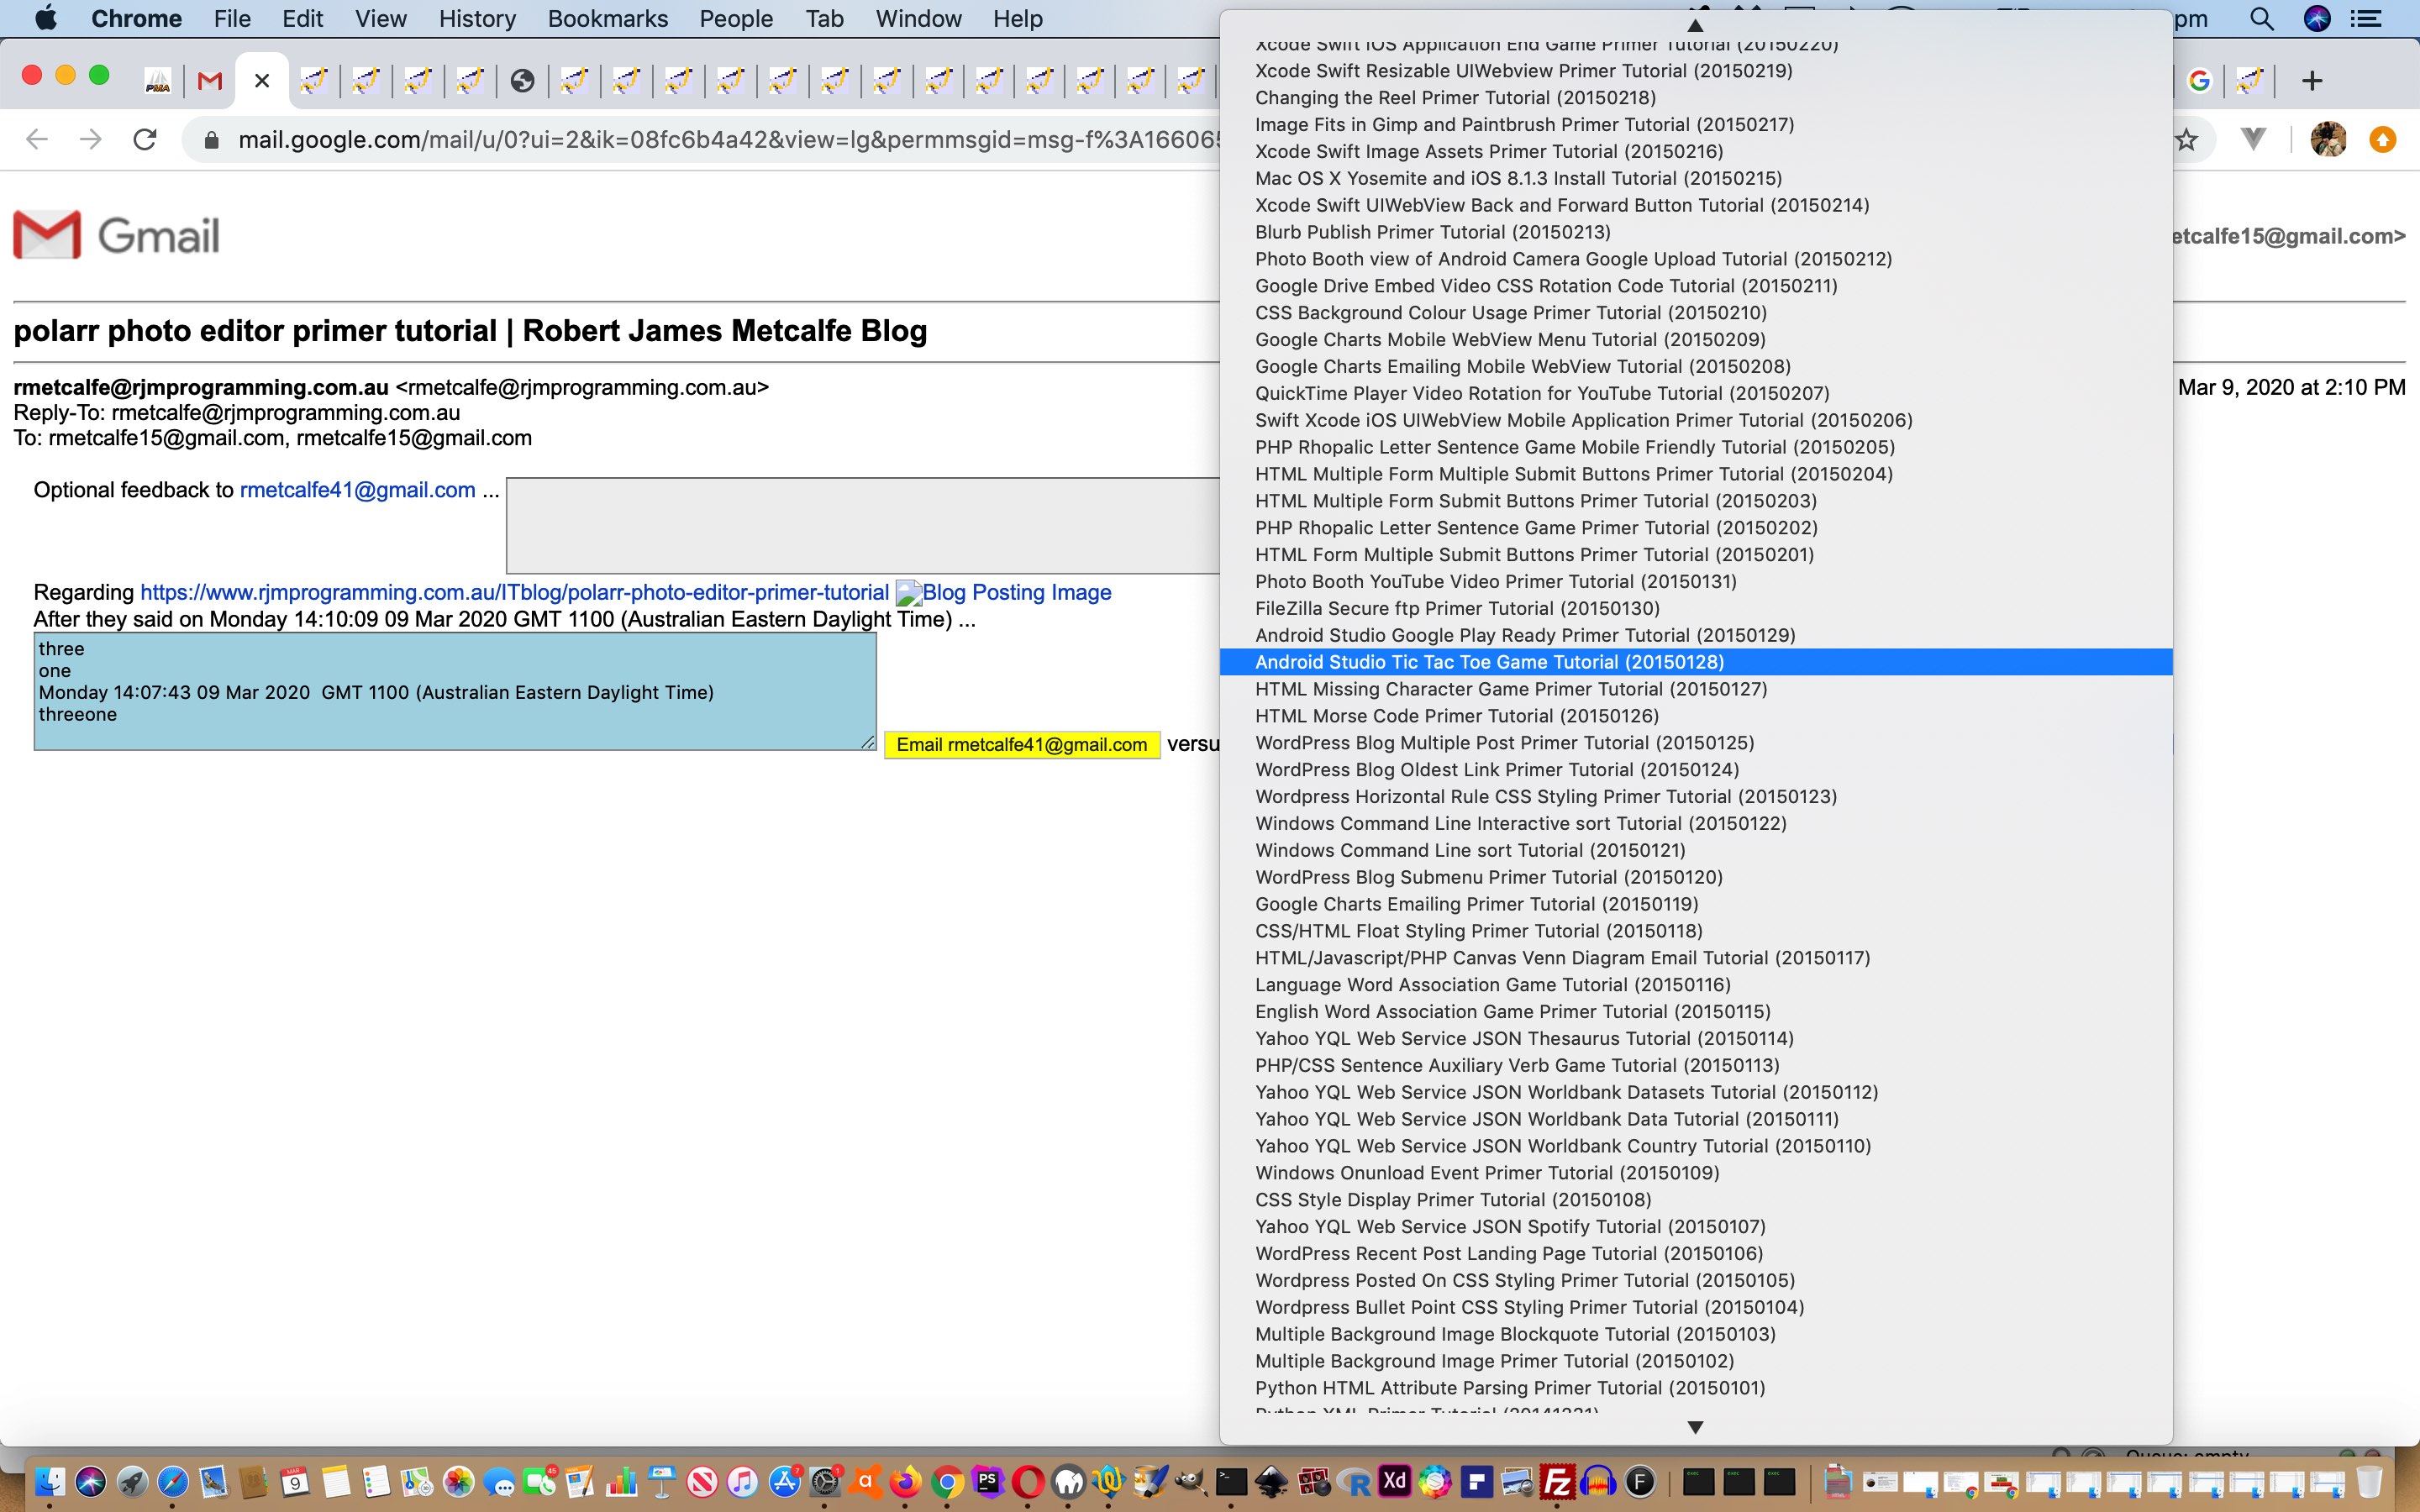Choose Changing the Reel Primer Tutorial option

[x=1696, y=98]
